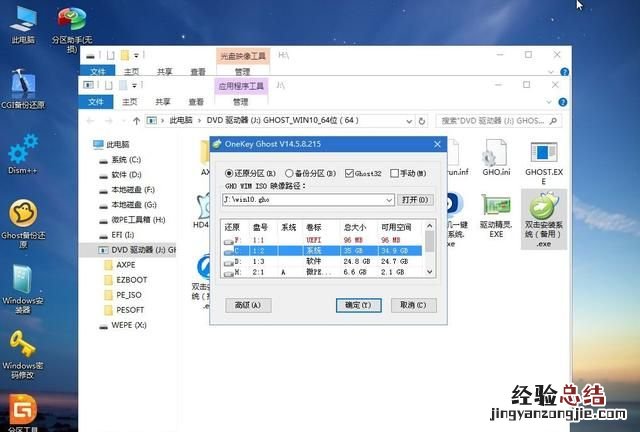Select 还原分区 radio button
The width and height of the screenshot is (640, 432).
pos(229,174)
